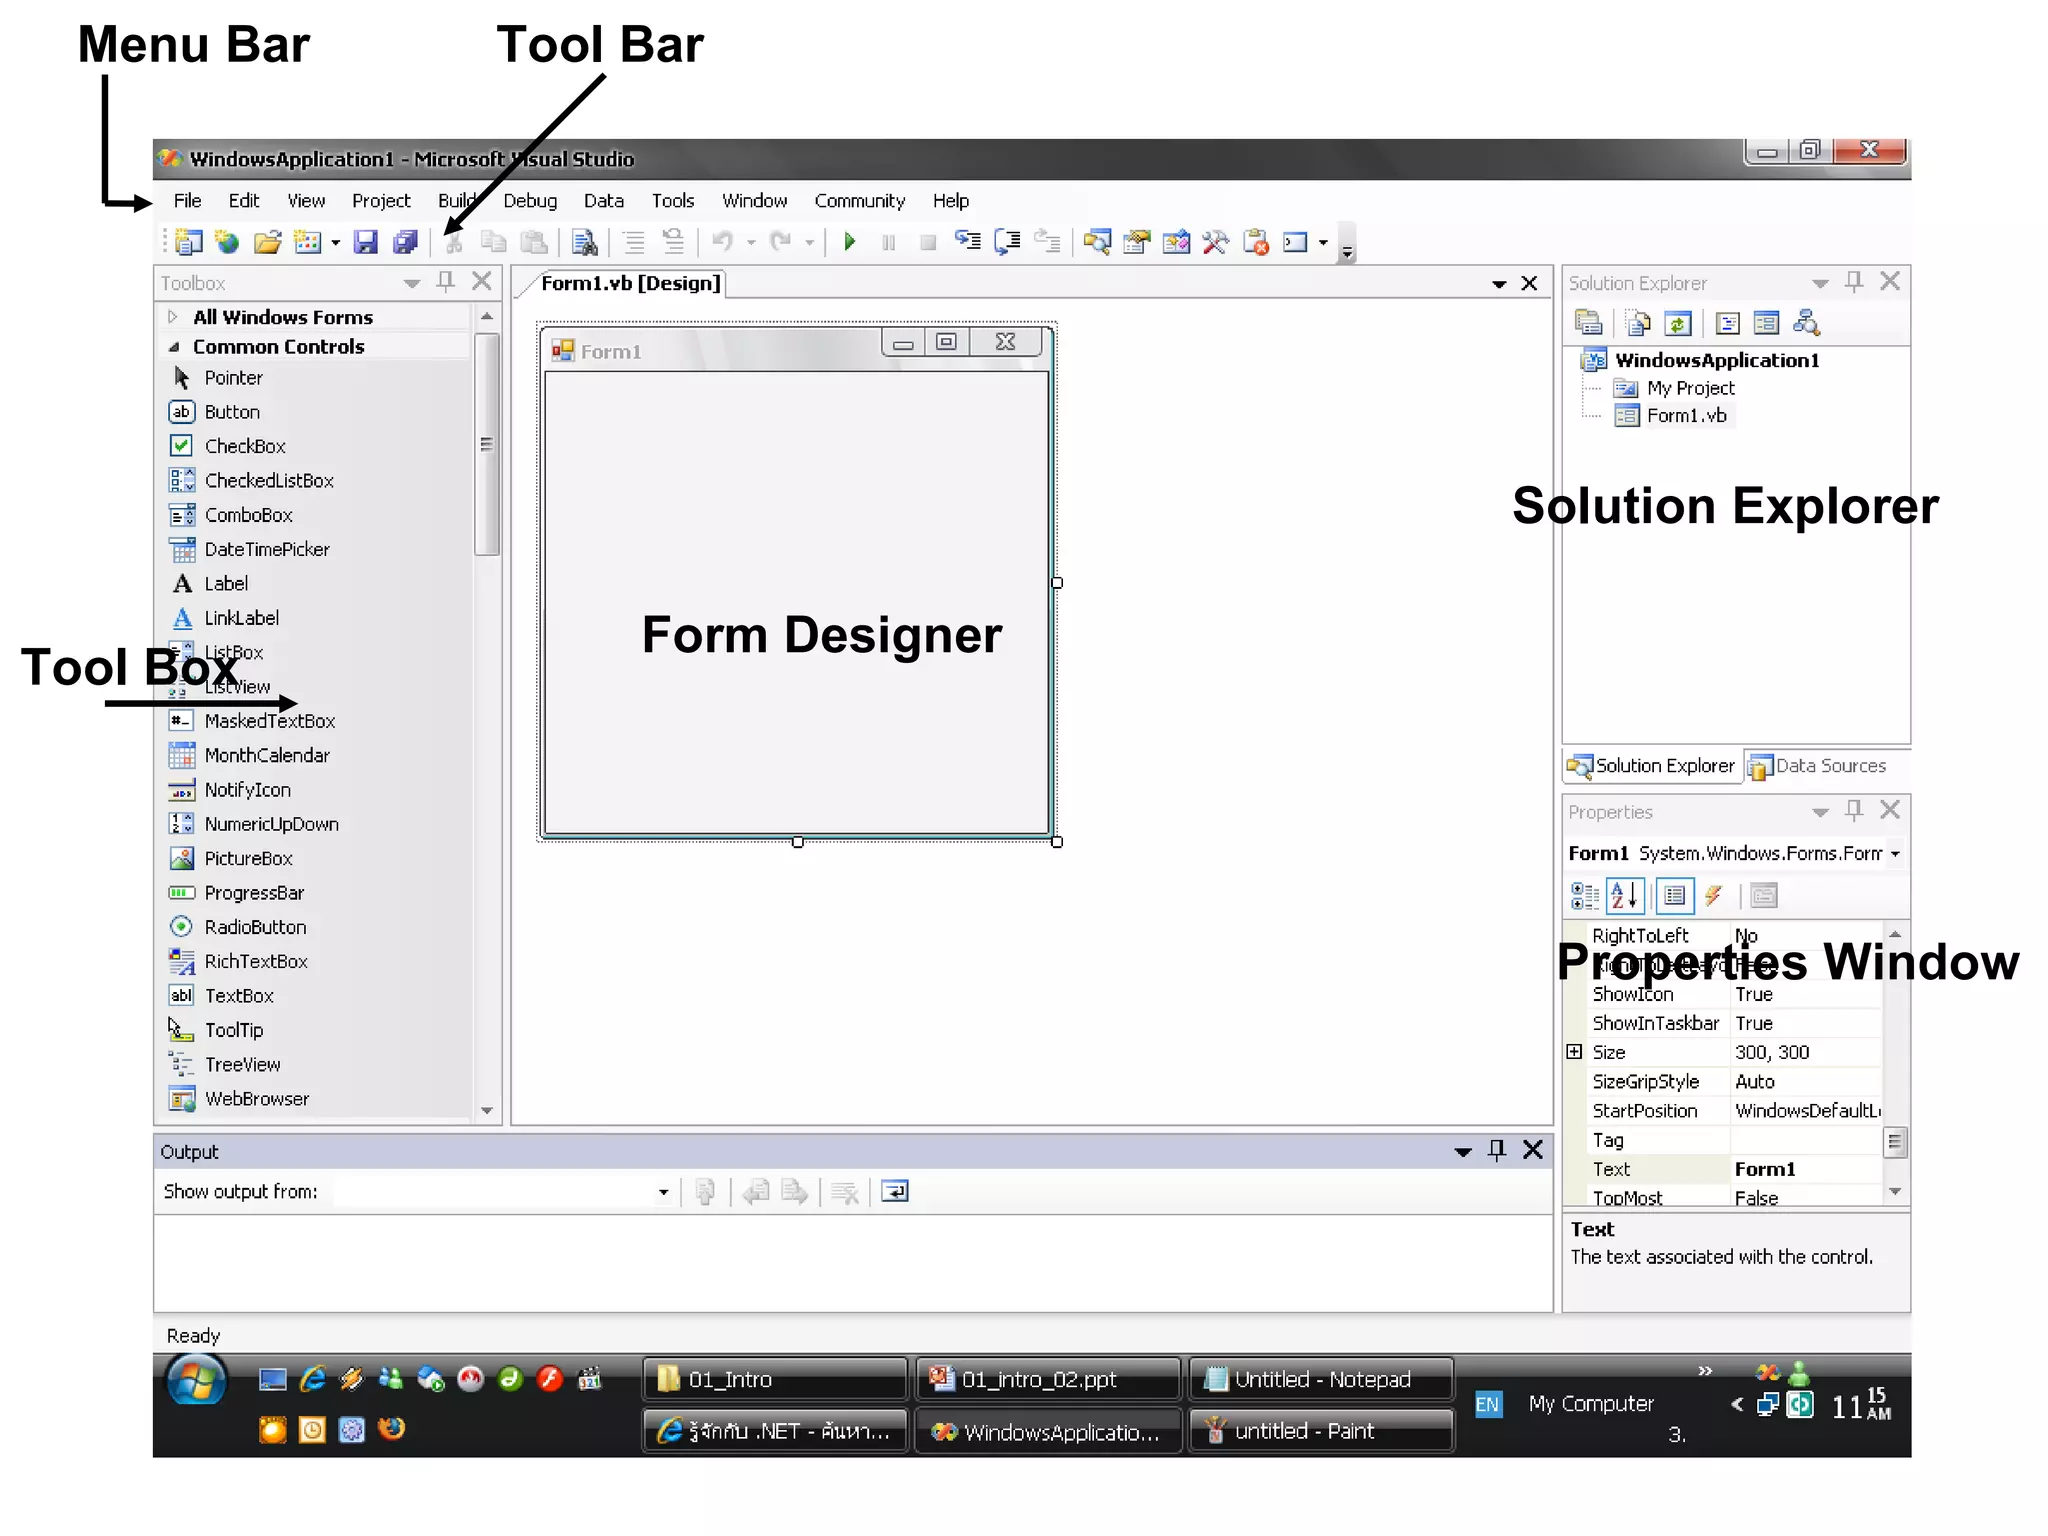The height and width of the screenshot is (1536, 2048).
Task: Click the Start Debugging green play icon
Action: click(x=850, y=241)
